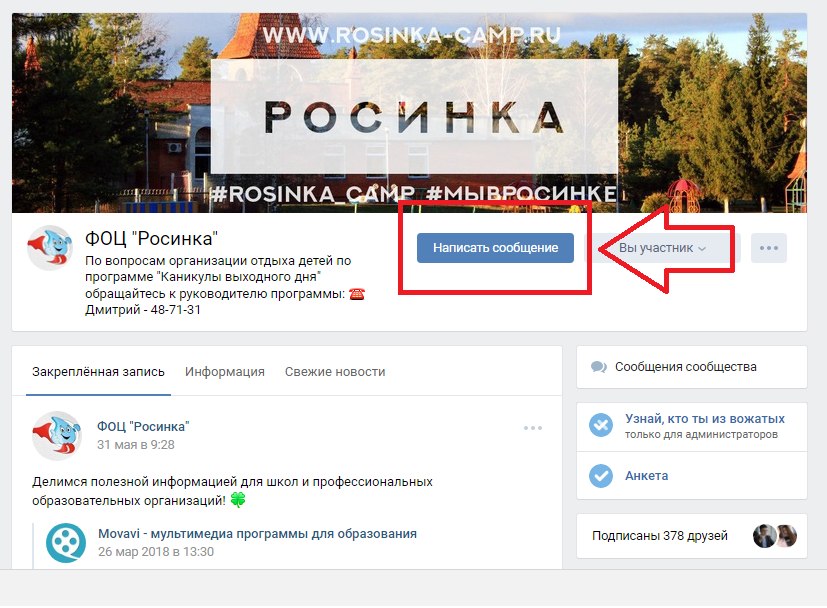The height and width of the screenshot is (608, 827).
Task: Click the Rosinka community avatar in the header
Action: coord(50,247)
